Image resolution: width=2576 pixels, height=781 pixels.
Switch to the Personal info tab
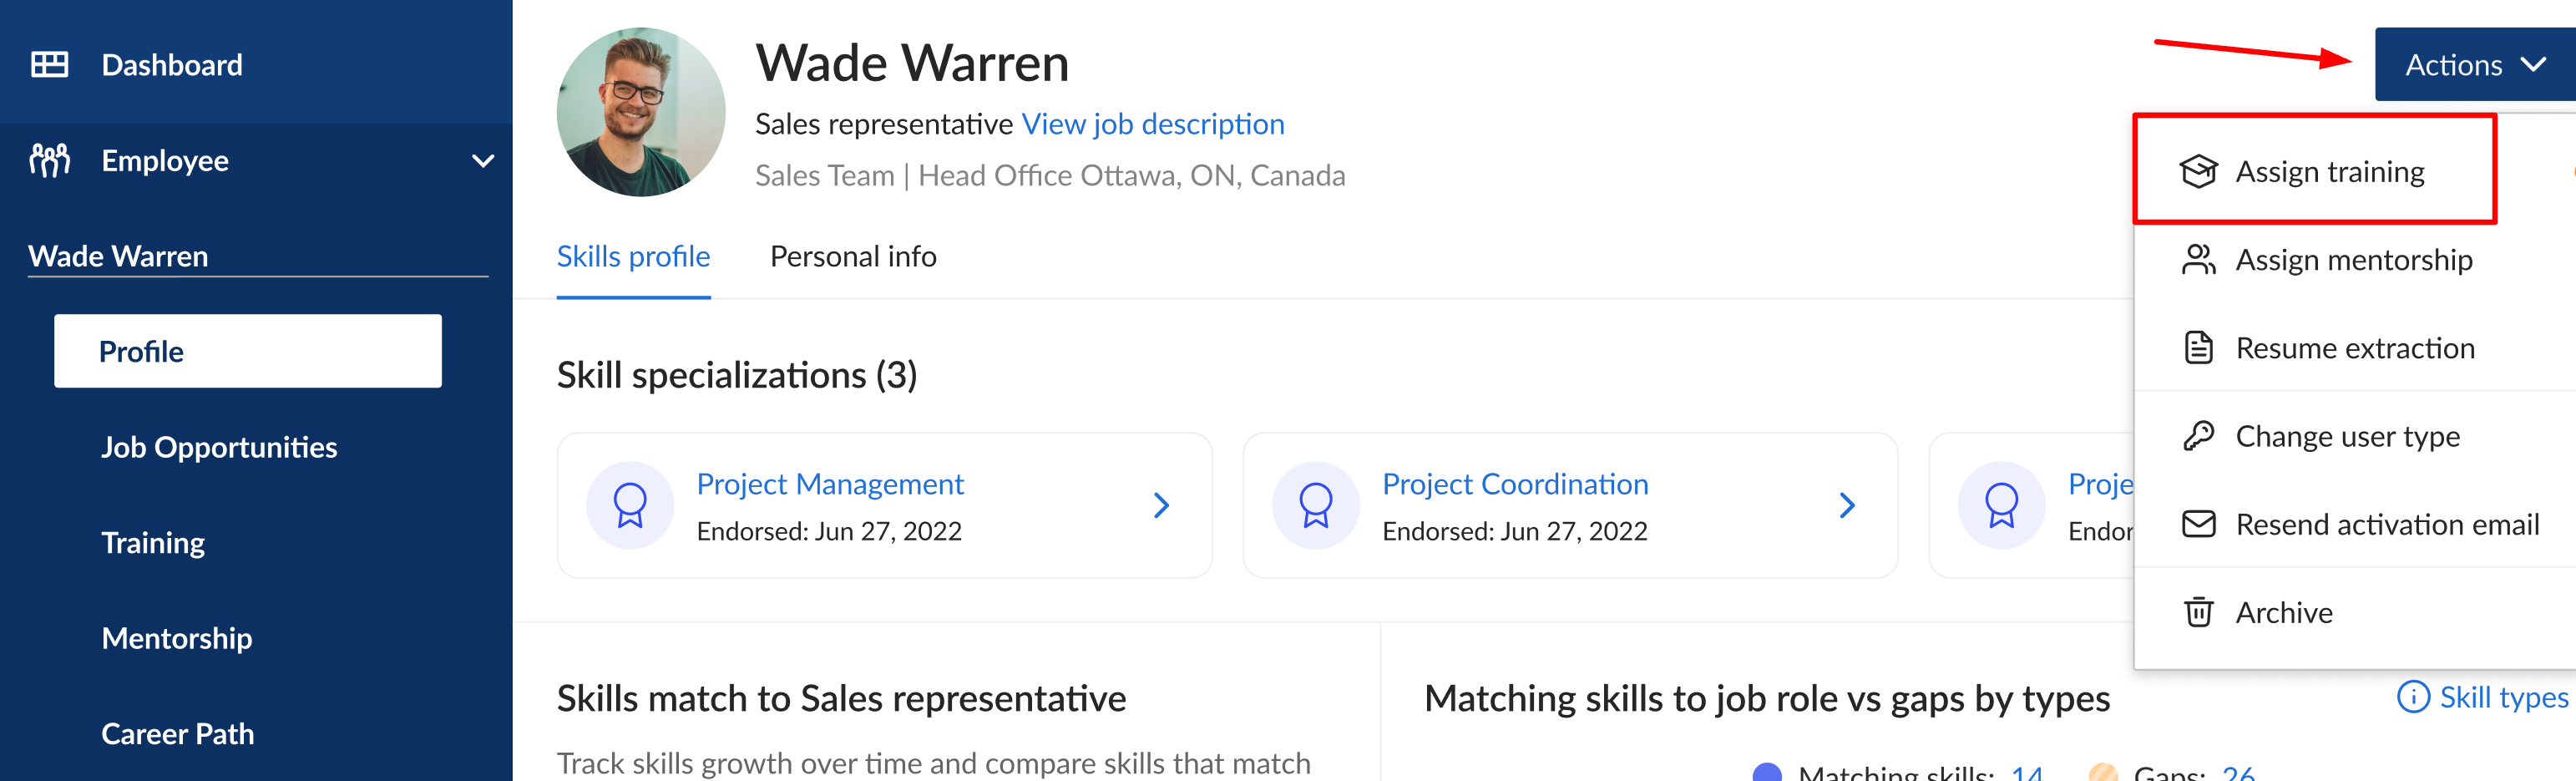point(853,257)
